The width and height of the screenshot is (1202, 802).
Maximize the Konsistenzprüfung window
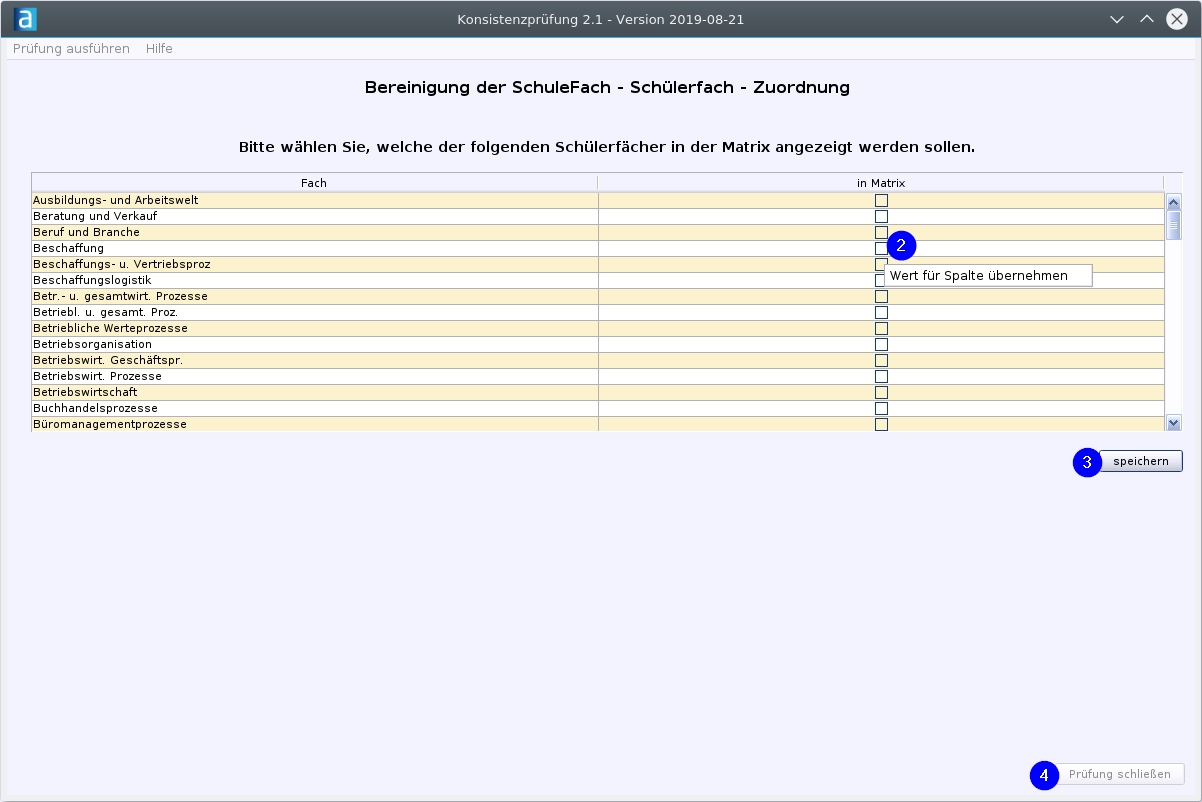[1147, 19]
